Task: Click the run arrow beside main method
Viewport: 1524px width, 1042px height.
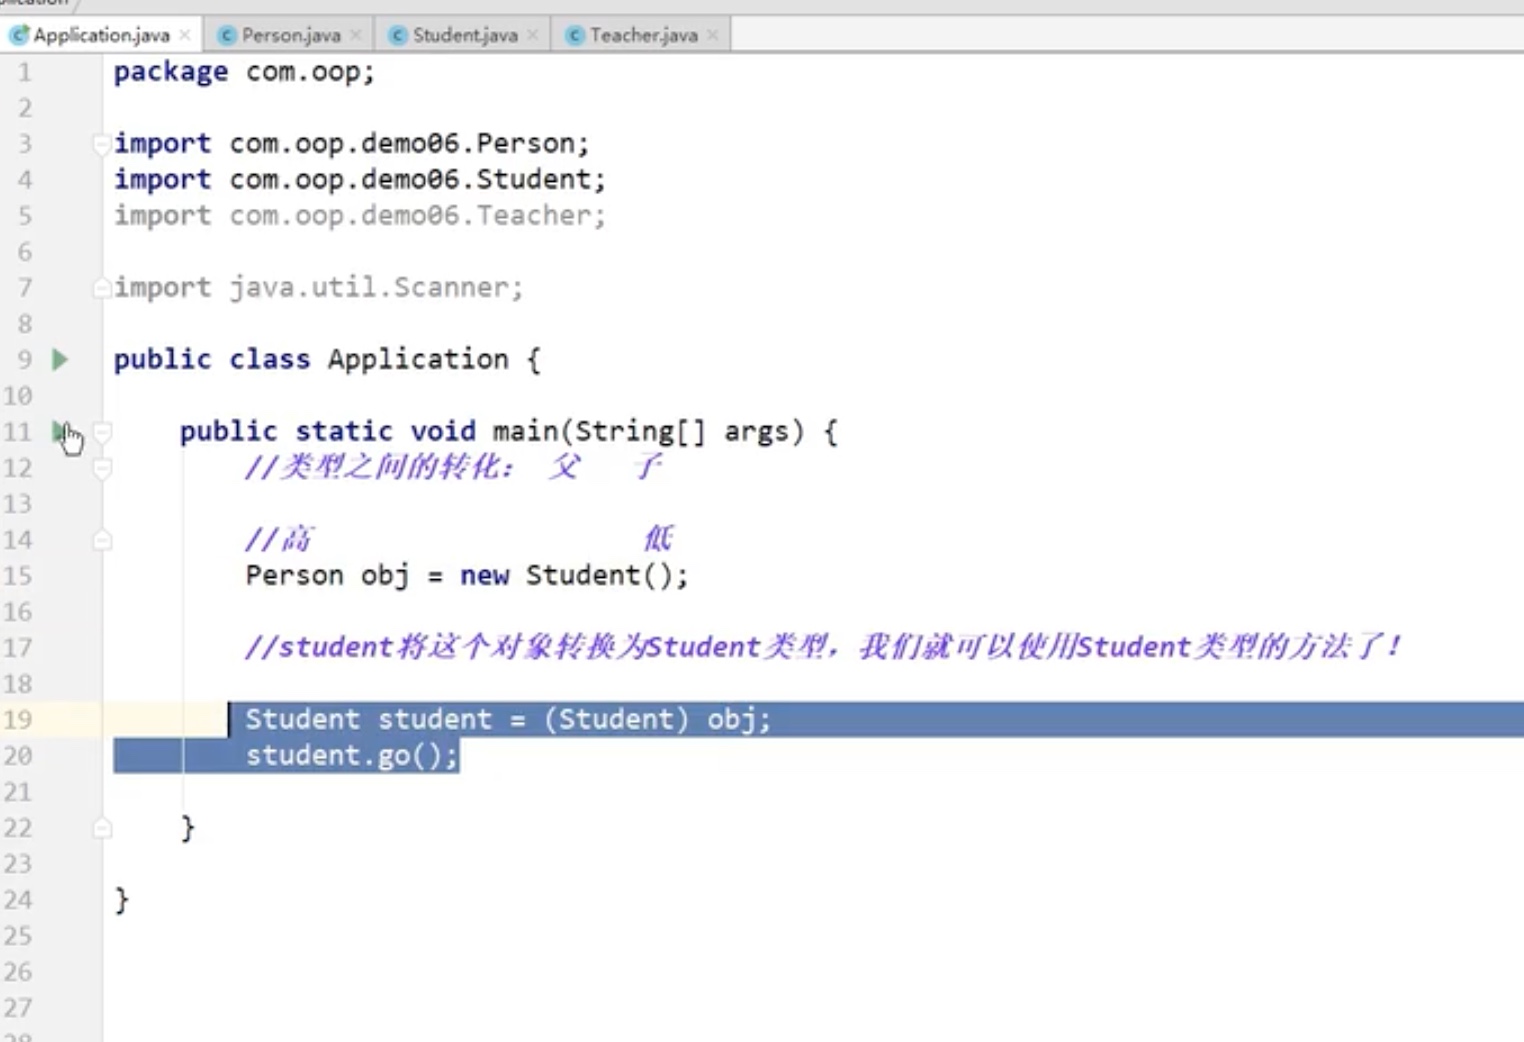Action: [58, 431]
